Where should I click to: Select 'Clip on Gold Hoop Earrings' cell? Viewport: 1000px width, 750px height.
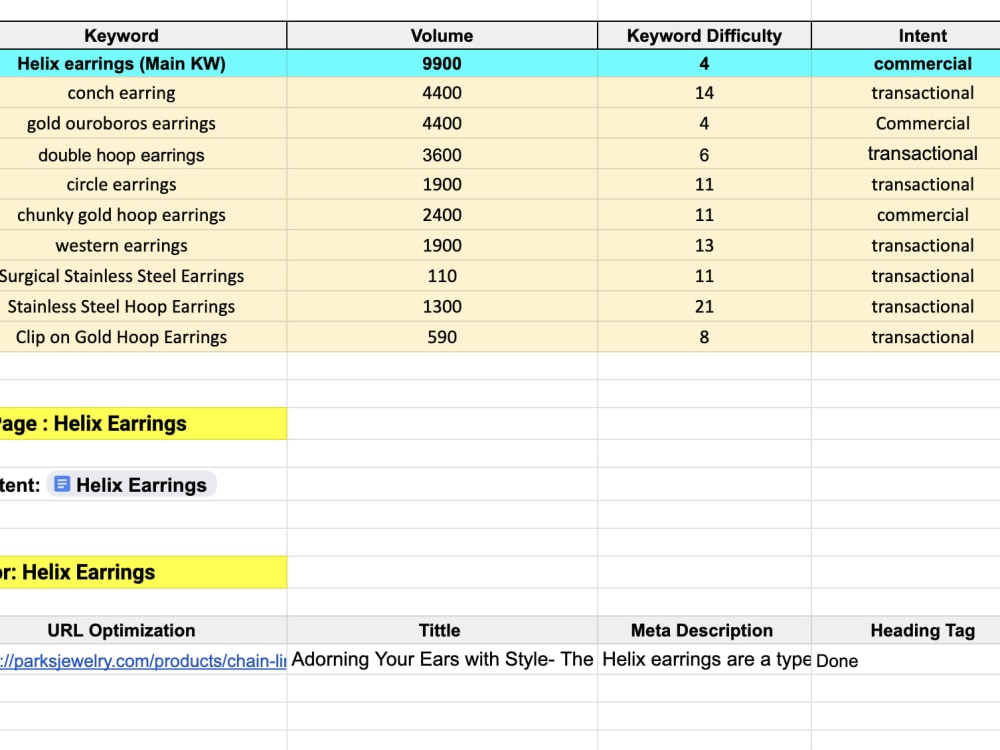(143, 337)
